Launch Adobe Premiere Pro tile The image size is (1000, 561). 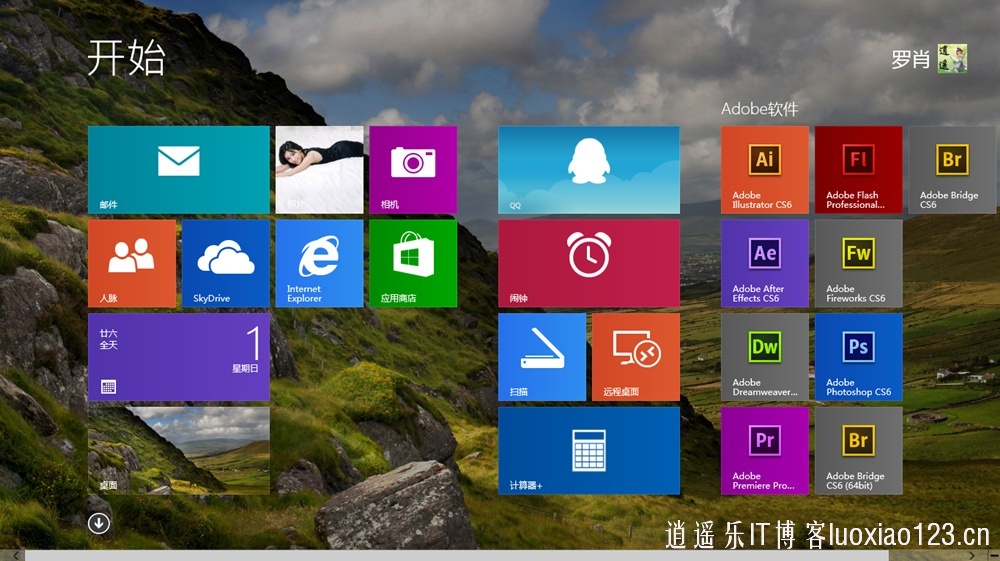[x=765, y=451]
